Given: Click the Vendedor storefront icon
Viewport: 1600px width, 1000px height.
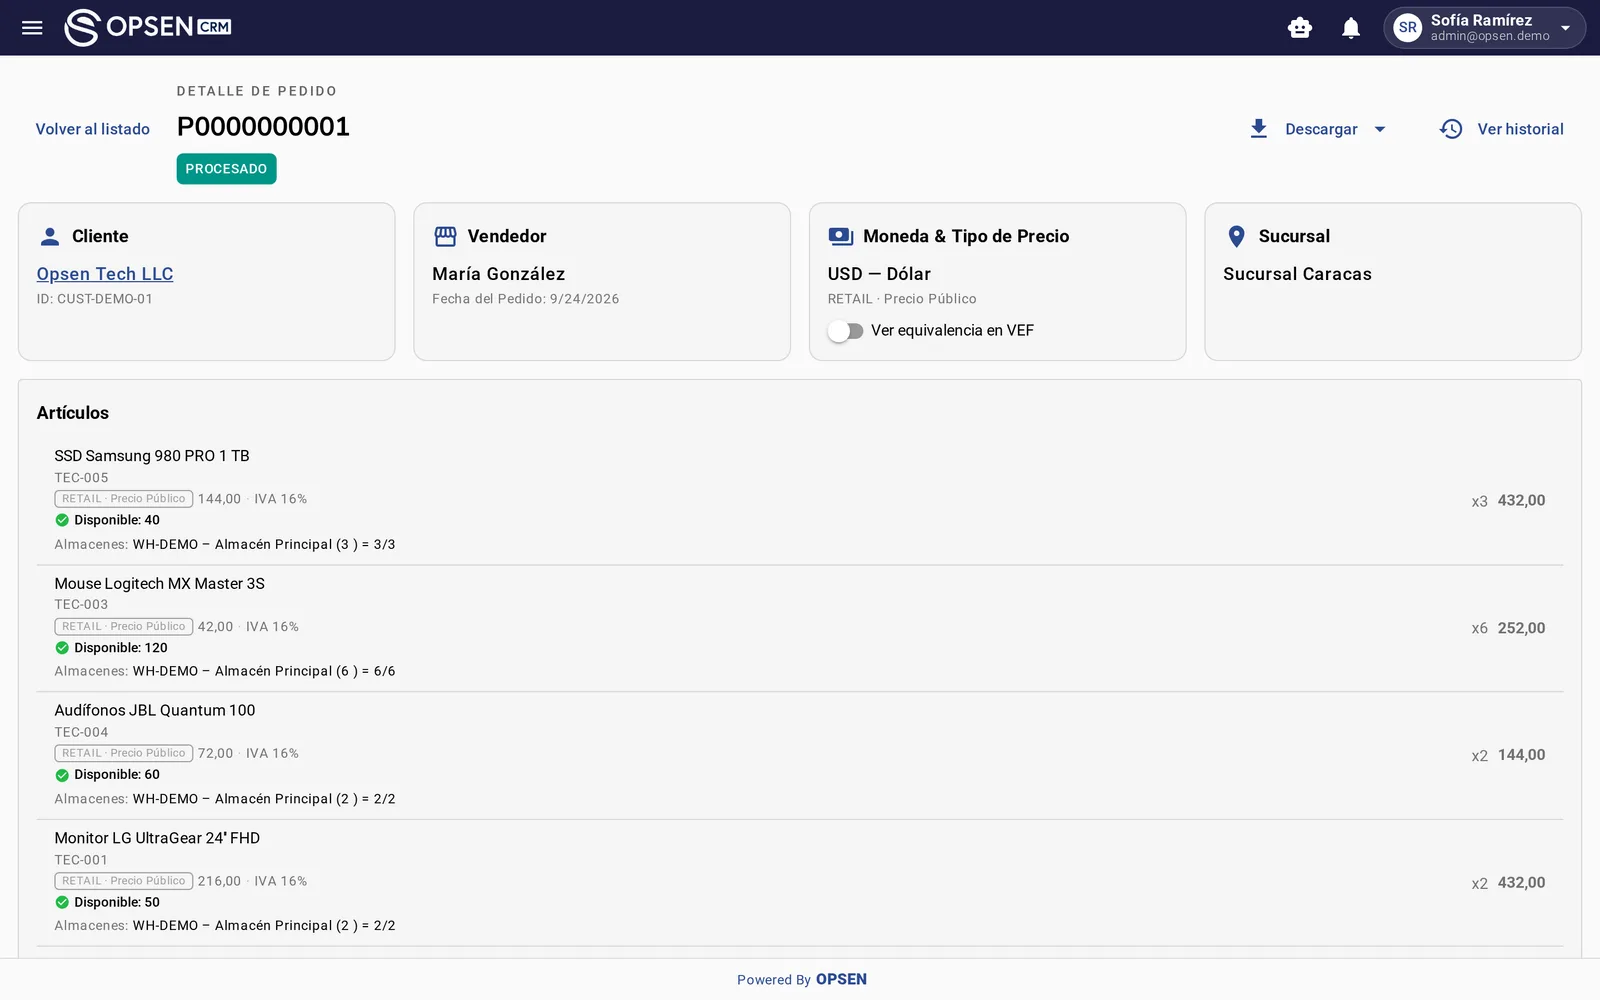Looking at the screenshot, I should click(x=445, y=236).
